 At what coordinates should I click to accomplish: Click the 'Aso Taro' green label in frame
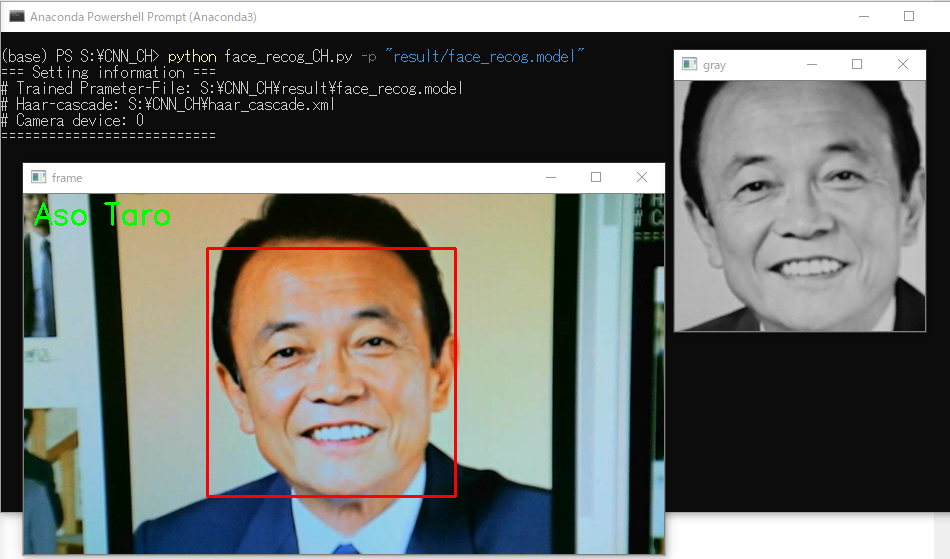point(102,215)
